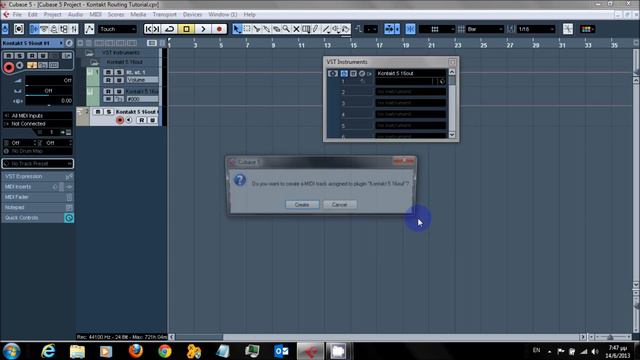The image size is (640, 360).
Task: Open the Transport menu
Action: tap(164, 14)
